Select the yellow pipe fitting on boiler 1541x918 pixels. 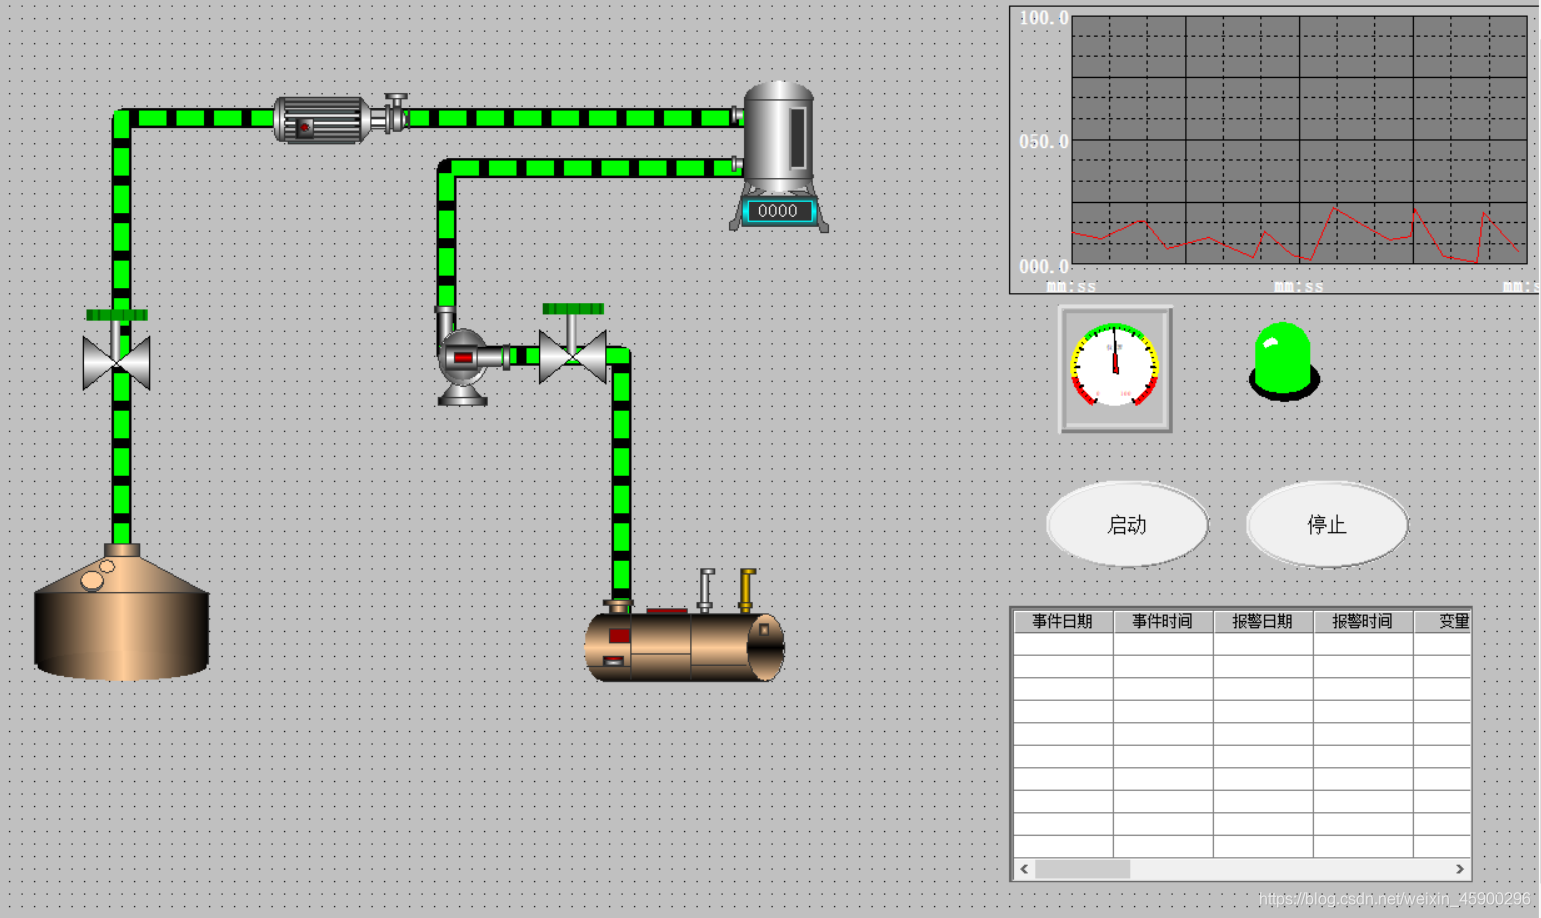[747, 590]
